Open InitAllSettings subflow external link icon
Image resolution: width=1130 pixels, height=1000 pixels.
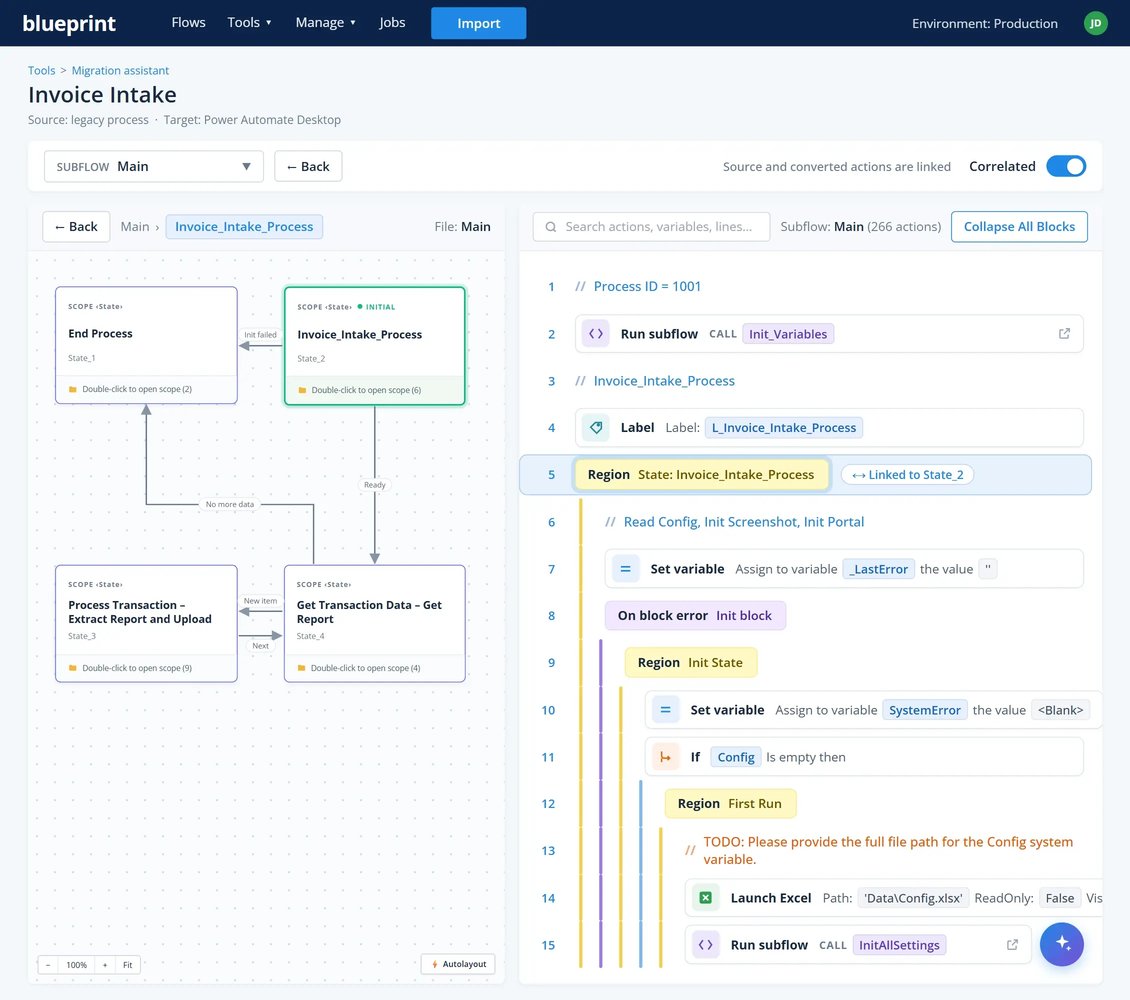click(1012, 945)
